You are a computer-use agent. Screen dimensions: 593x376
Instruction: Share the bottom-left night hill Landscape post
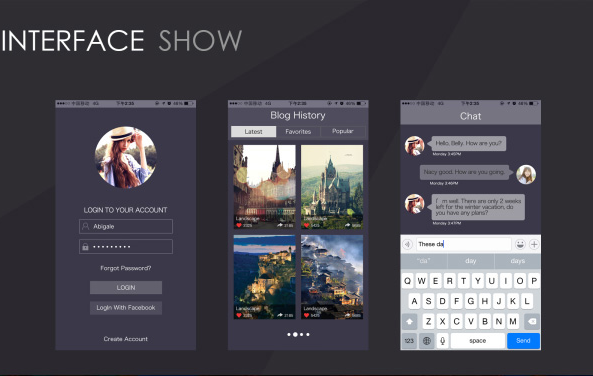tap(280, 315)
